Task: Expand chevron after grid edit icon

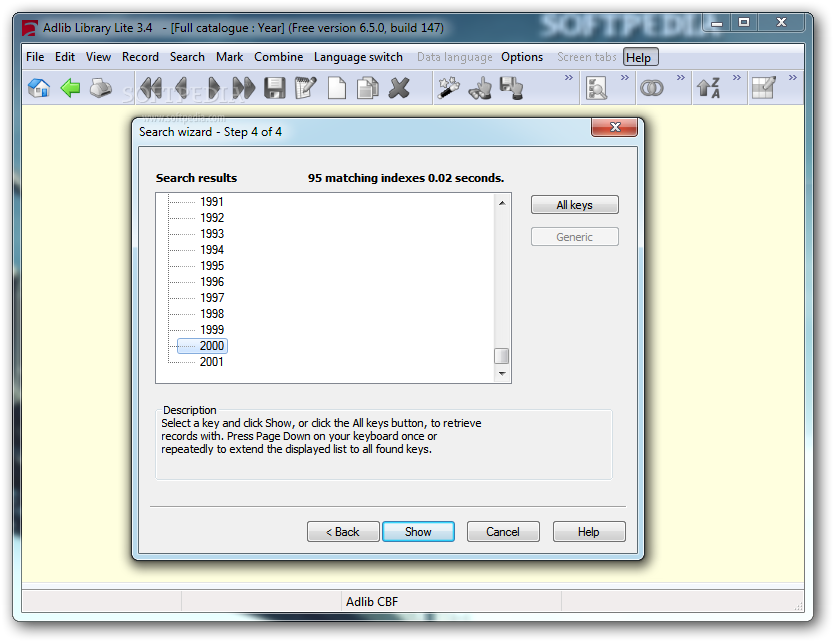Action: 793,78
